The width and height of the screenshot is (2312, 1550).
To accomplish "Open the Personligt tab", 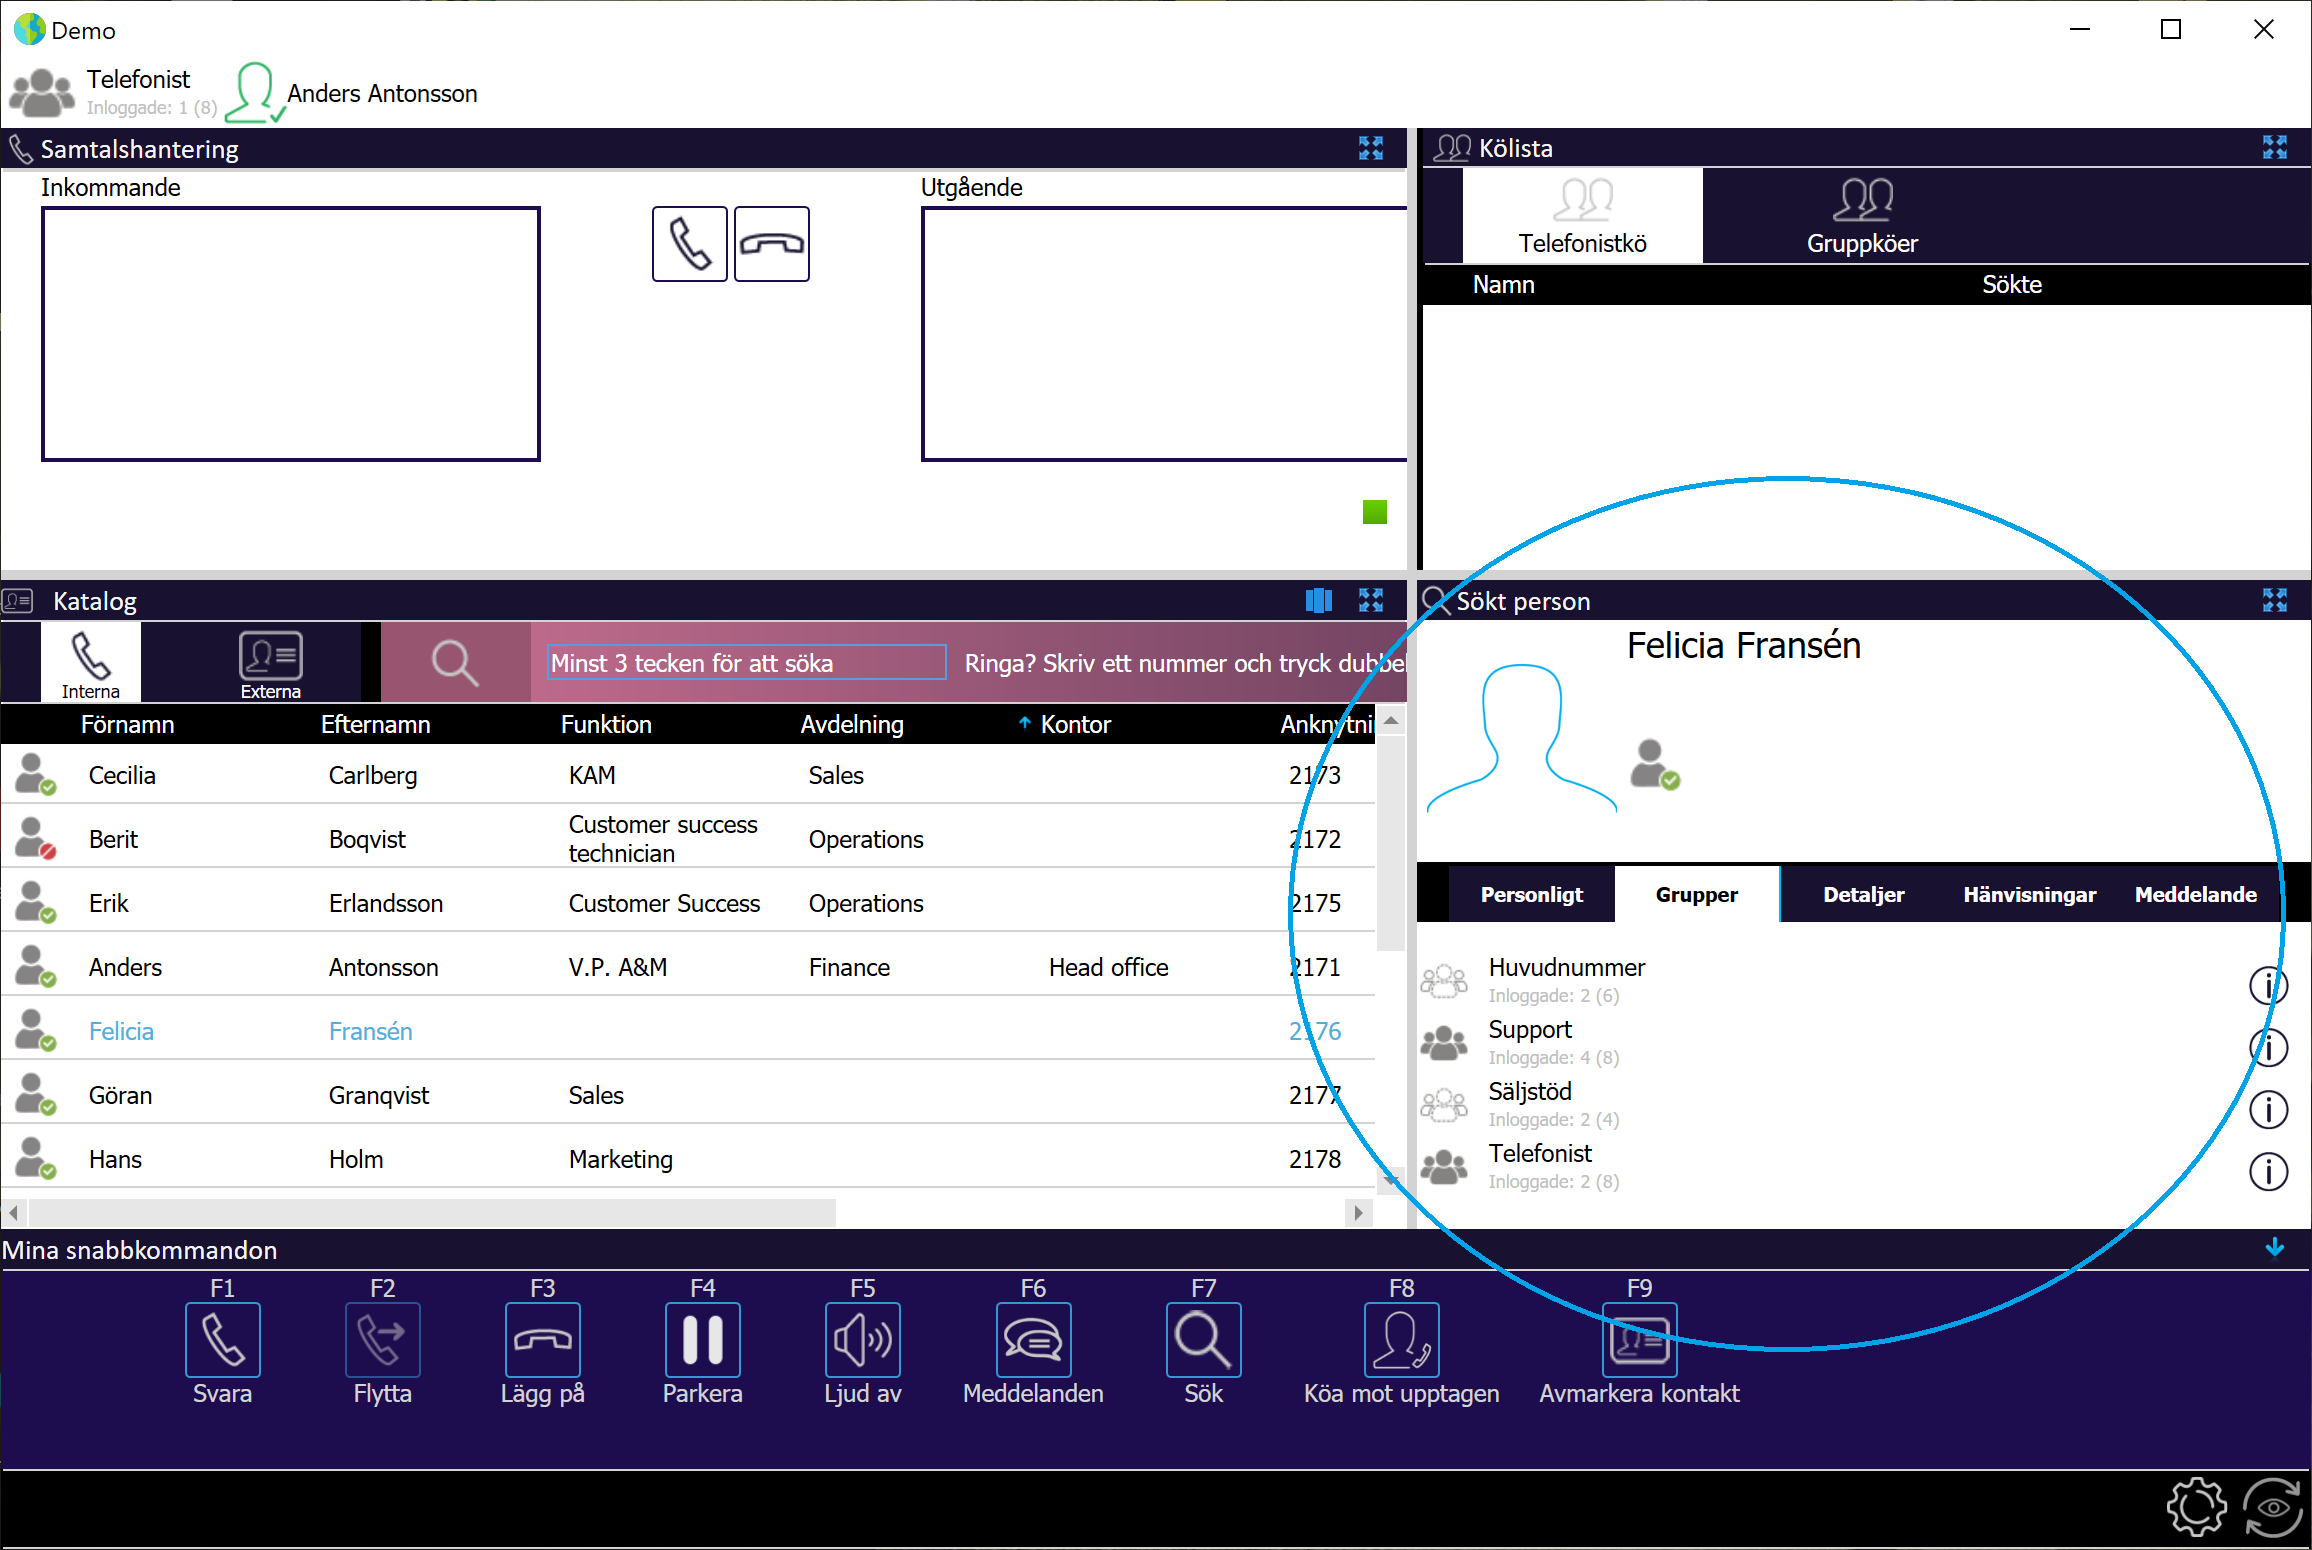I will click(1531, 894).
